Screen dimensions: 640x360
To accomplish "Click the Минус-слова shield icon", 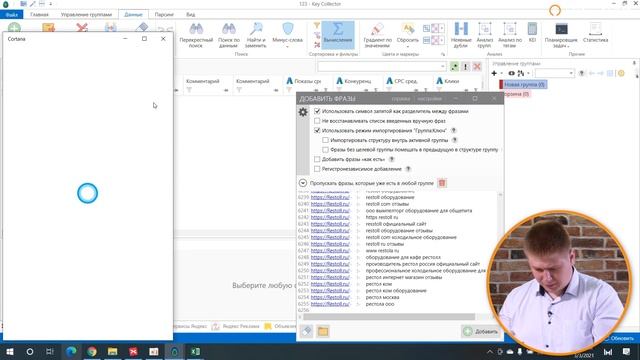I will tap(288, 29).
